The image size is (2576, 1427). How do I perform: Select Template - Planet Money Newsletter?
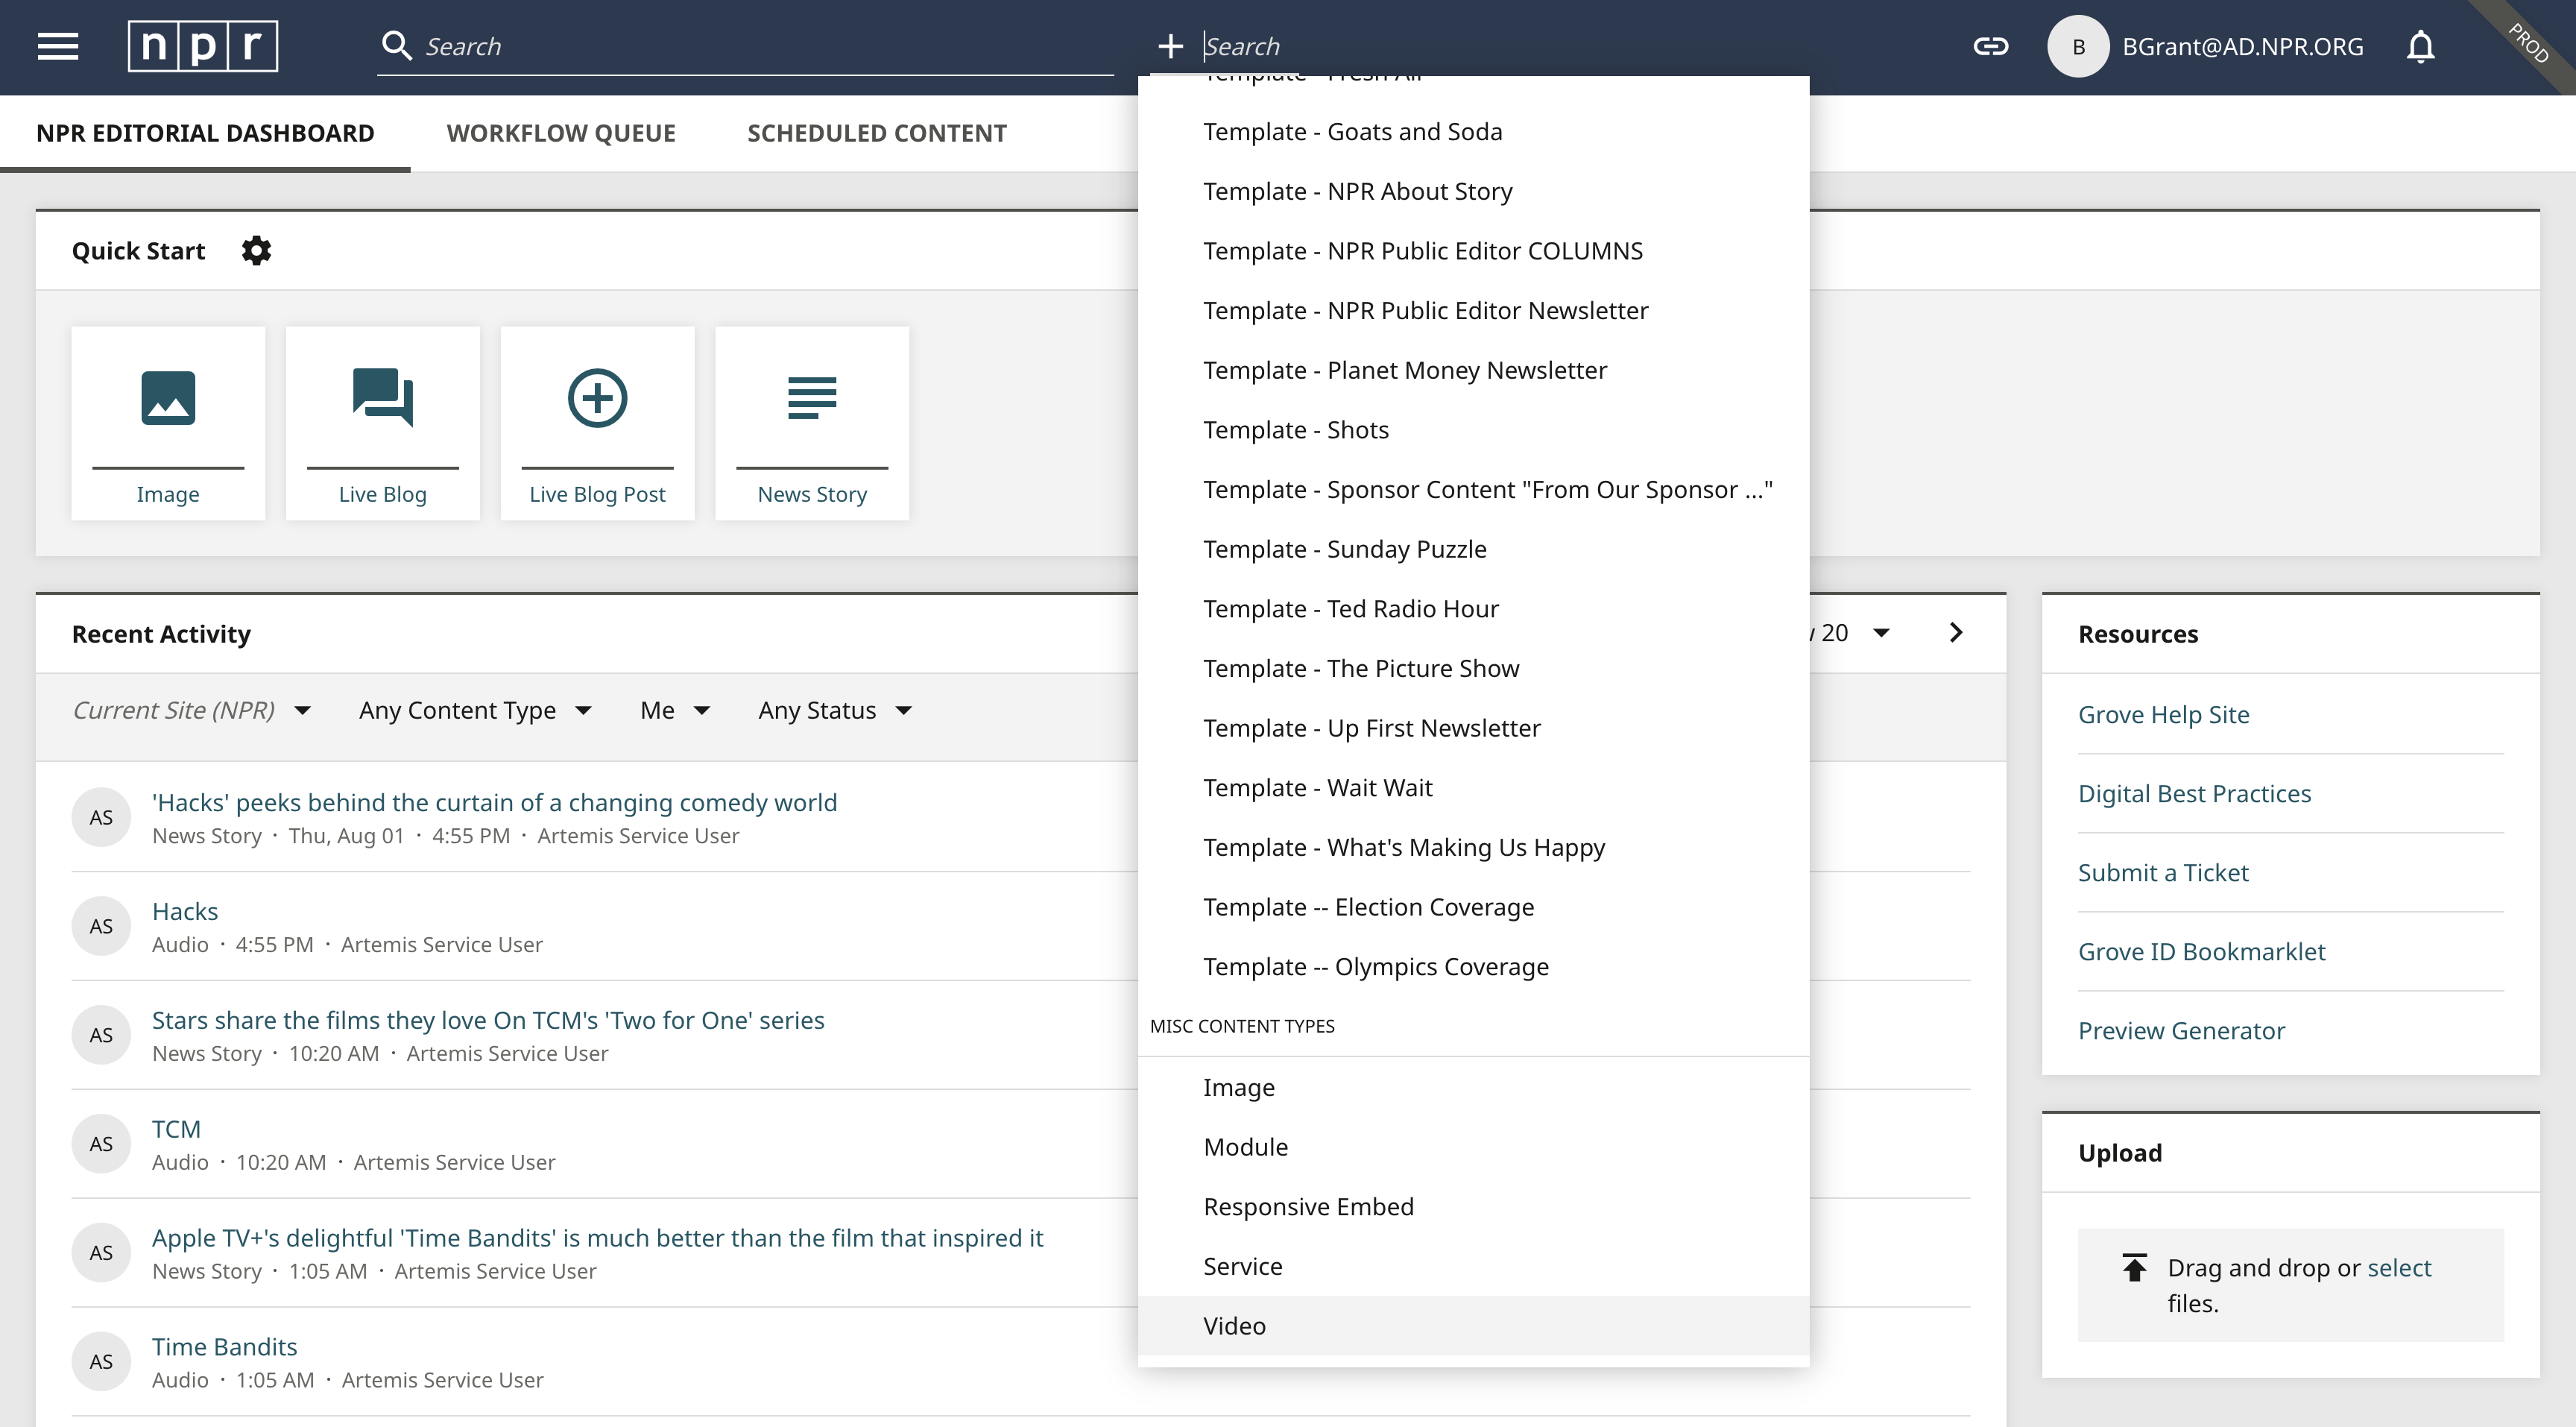point(1473,370)
